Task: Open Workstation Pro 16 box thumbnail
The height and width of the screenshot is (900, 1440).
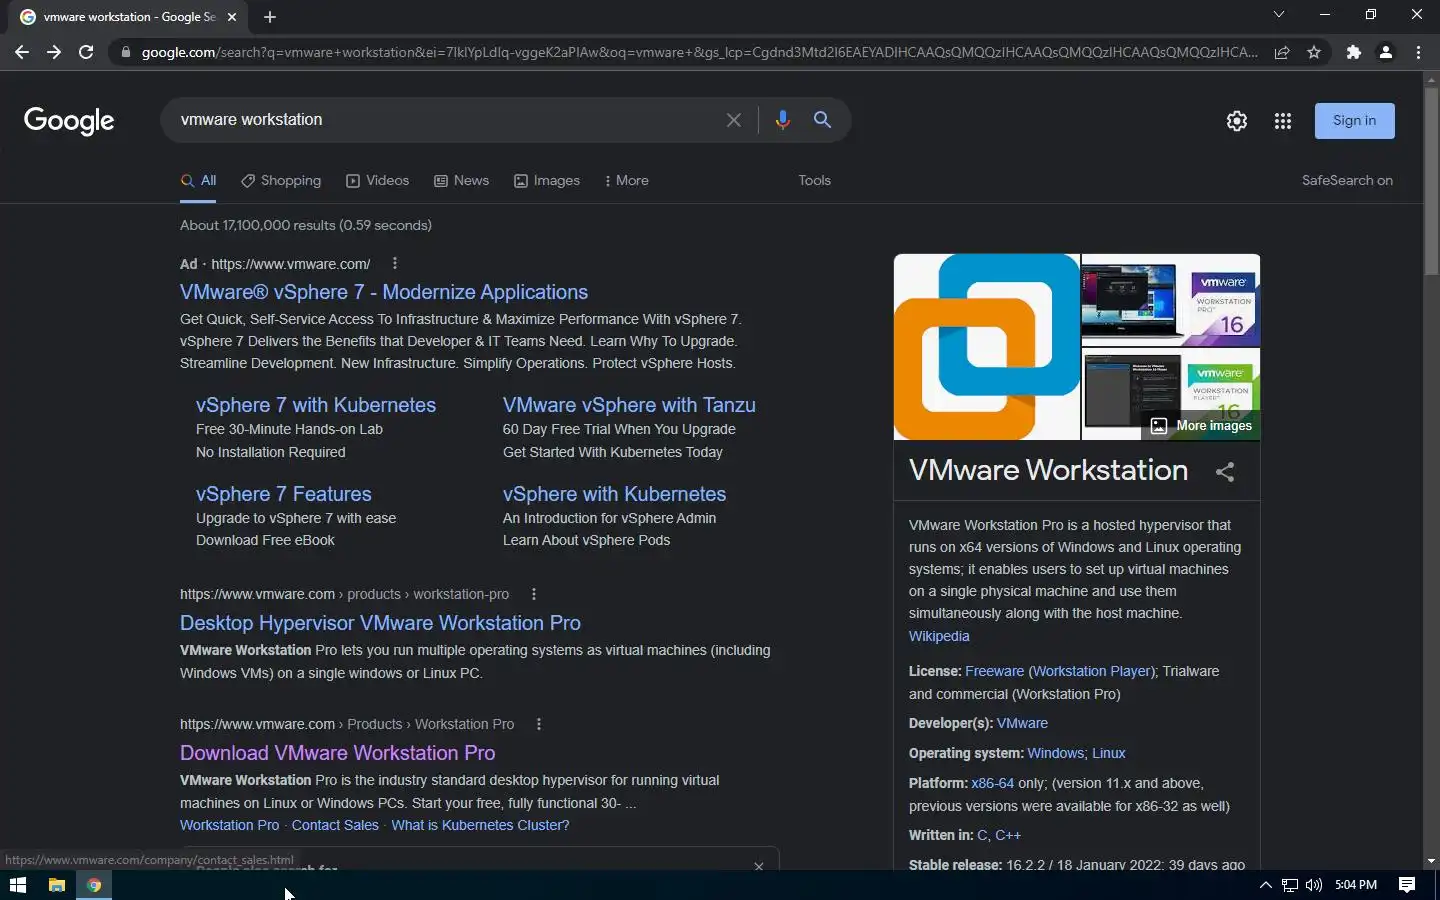Action: click(x=1171, y=299)
